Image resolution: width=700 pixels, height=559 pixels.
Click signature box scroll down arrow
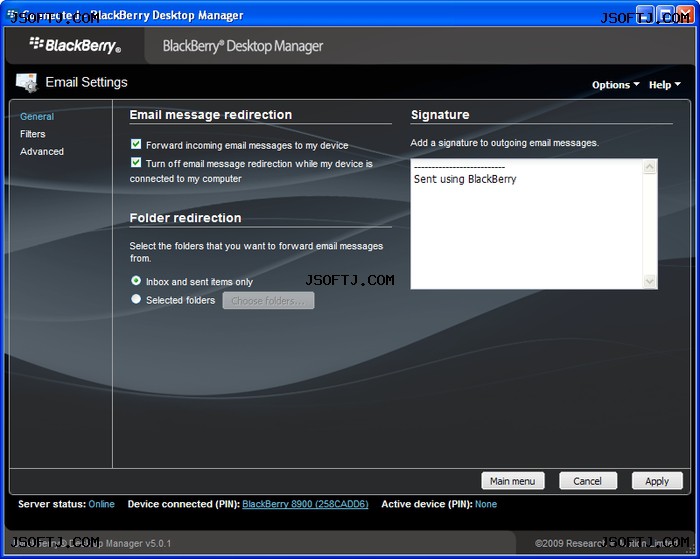[650, 281]
